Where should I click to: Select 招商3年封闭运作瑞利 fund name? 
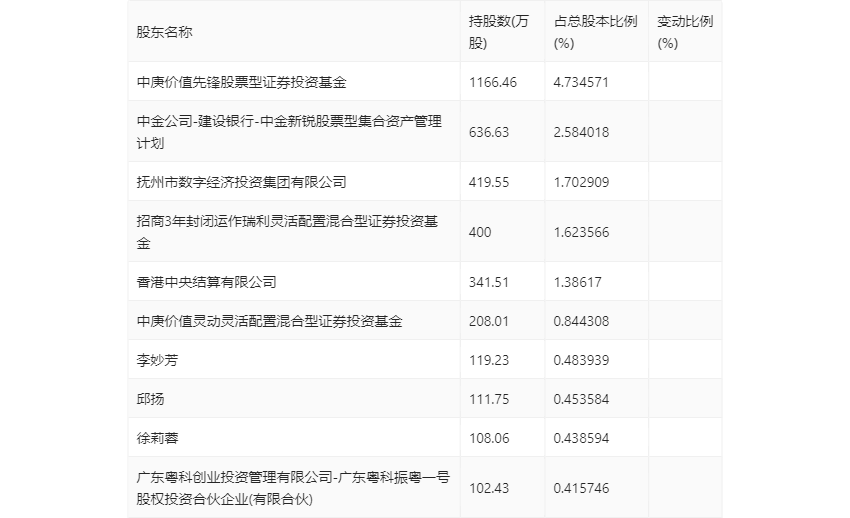pos(287,232)
